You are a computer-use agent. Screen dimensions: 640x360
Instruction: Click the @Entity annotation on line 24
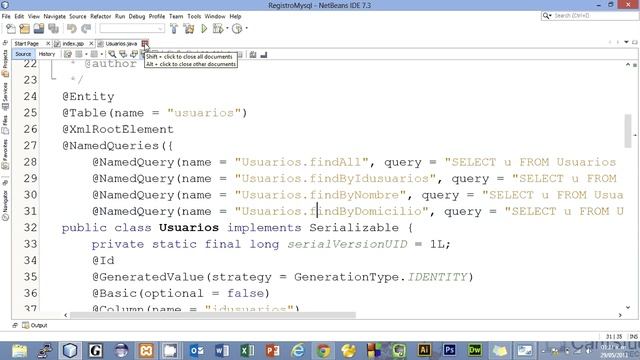pos(88,97)
